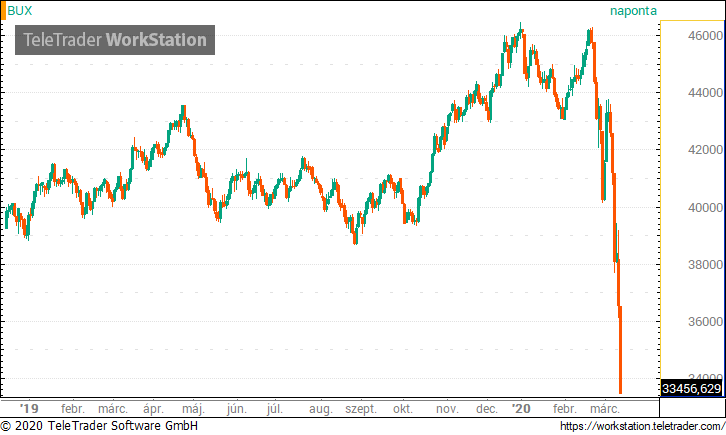This screenshot has height=435, width=726.
Task: Click the szept. month label
Action: pos(361,409)
